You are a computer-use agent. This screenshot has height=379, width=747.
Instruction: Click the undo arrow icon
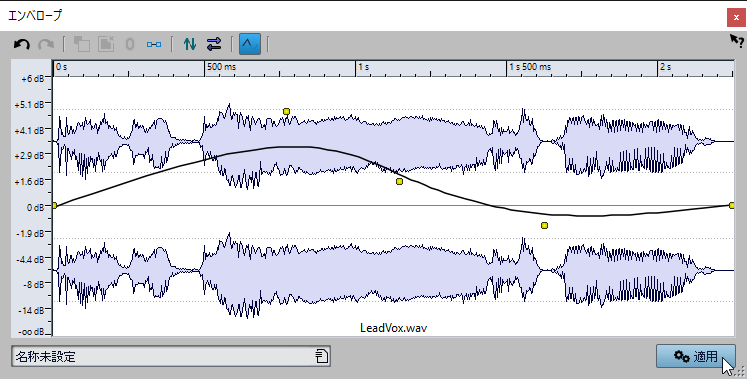pos(21,44)
